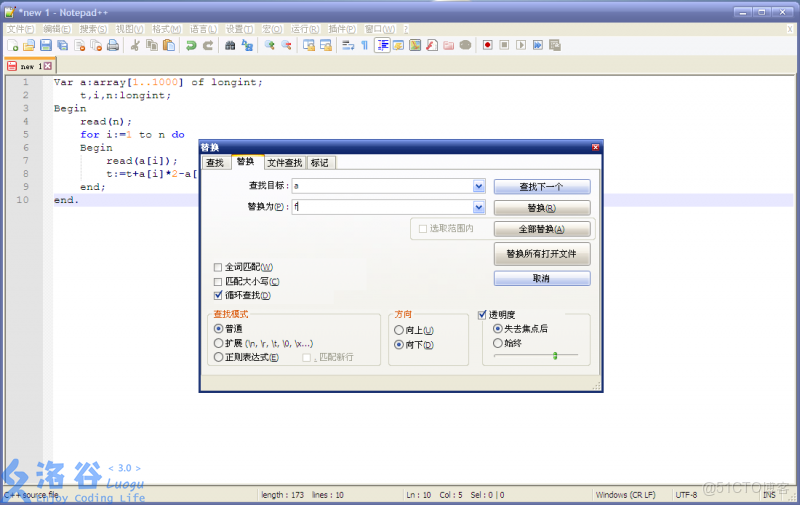Click the Open file folder icon

coord(29,45)
